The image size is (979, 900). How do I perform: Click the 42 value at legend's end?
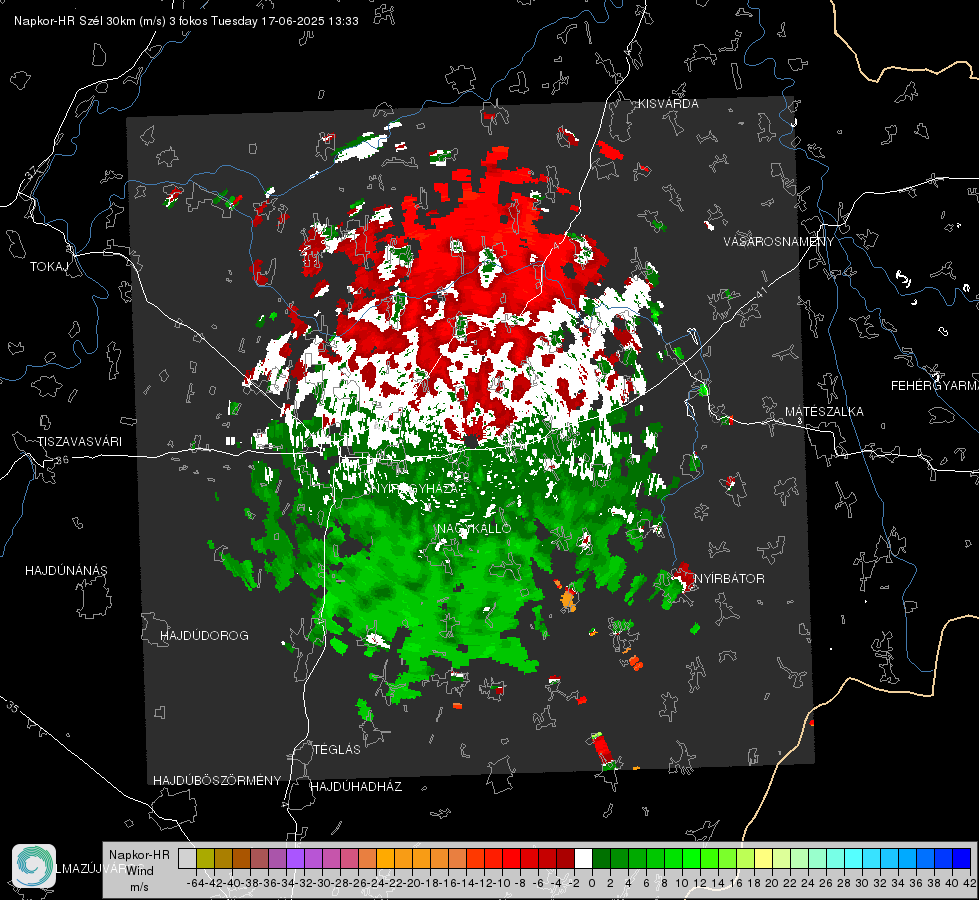point(969,883)
